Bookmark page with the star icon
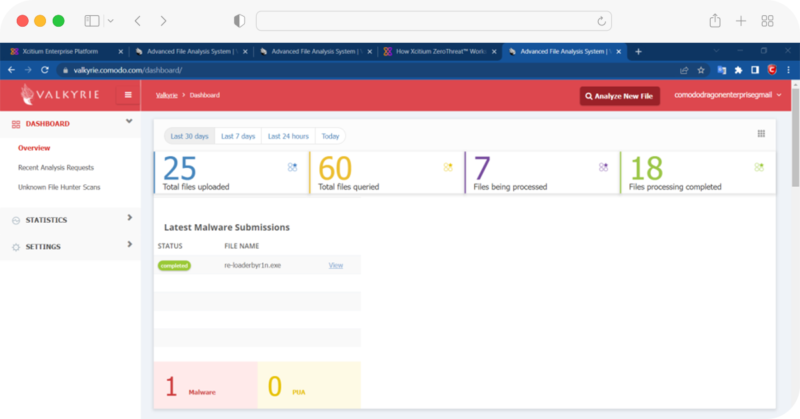Screen dimensions: 800x419 tap(701, 70)
